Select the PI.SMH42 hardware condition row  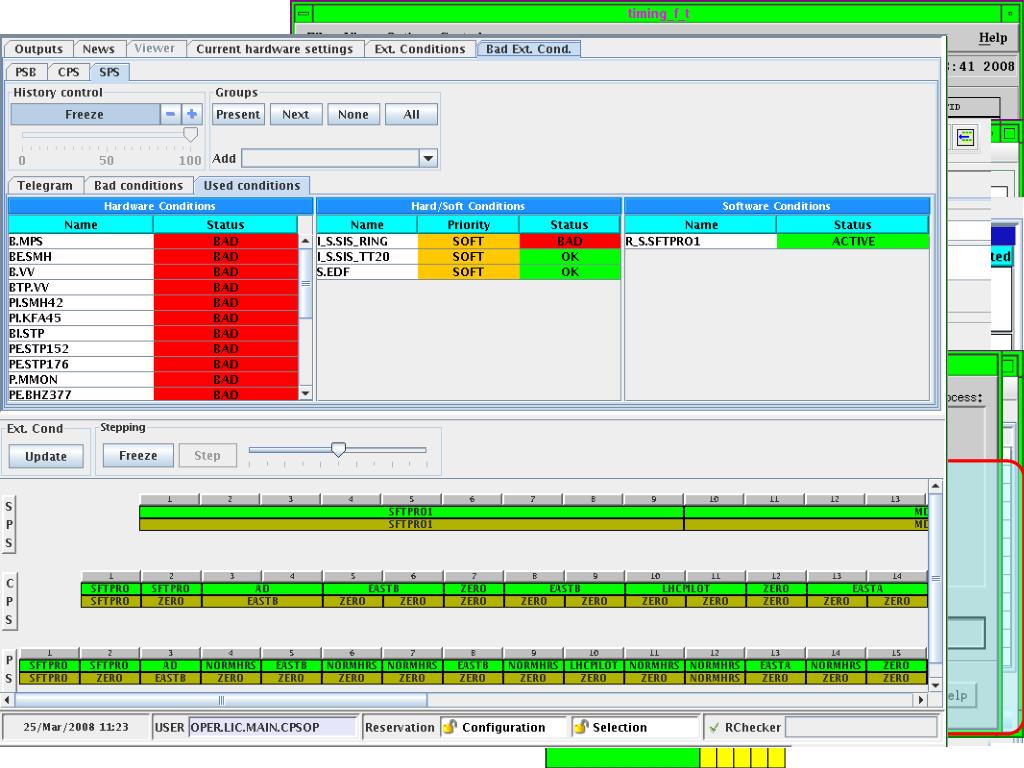tap(153, 302)
